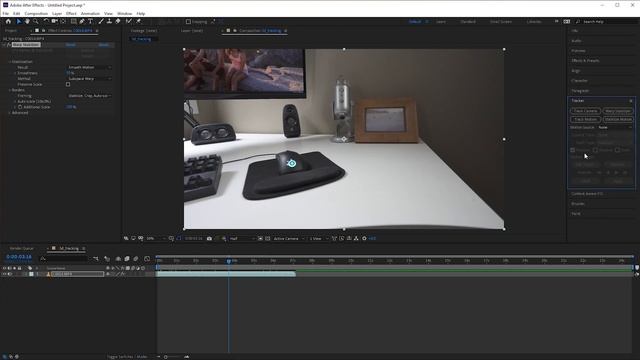Click Reset link on Warp Stabilizer effect
Image resolution: width=640 pixels, height=360 pixels.
[x=71, y=44]
